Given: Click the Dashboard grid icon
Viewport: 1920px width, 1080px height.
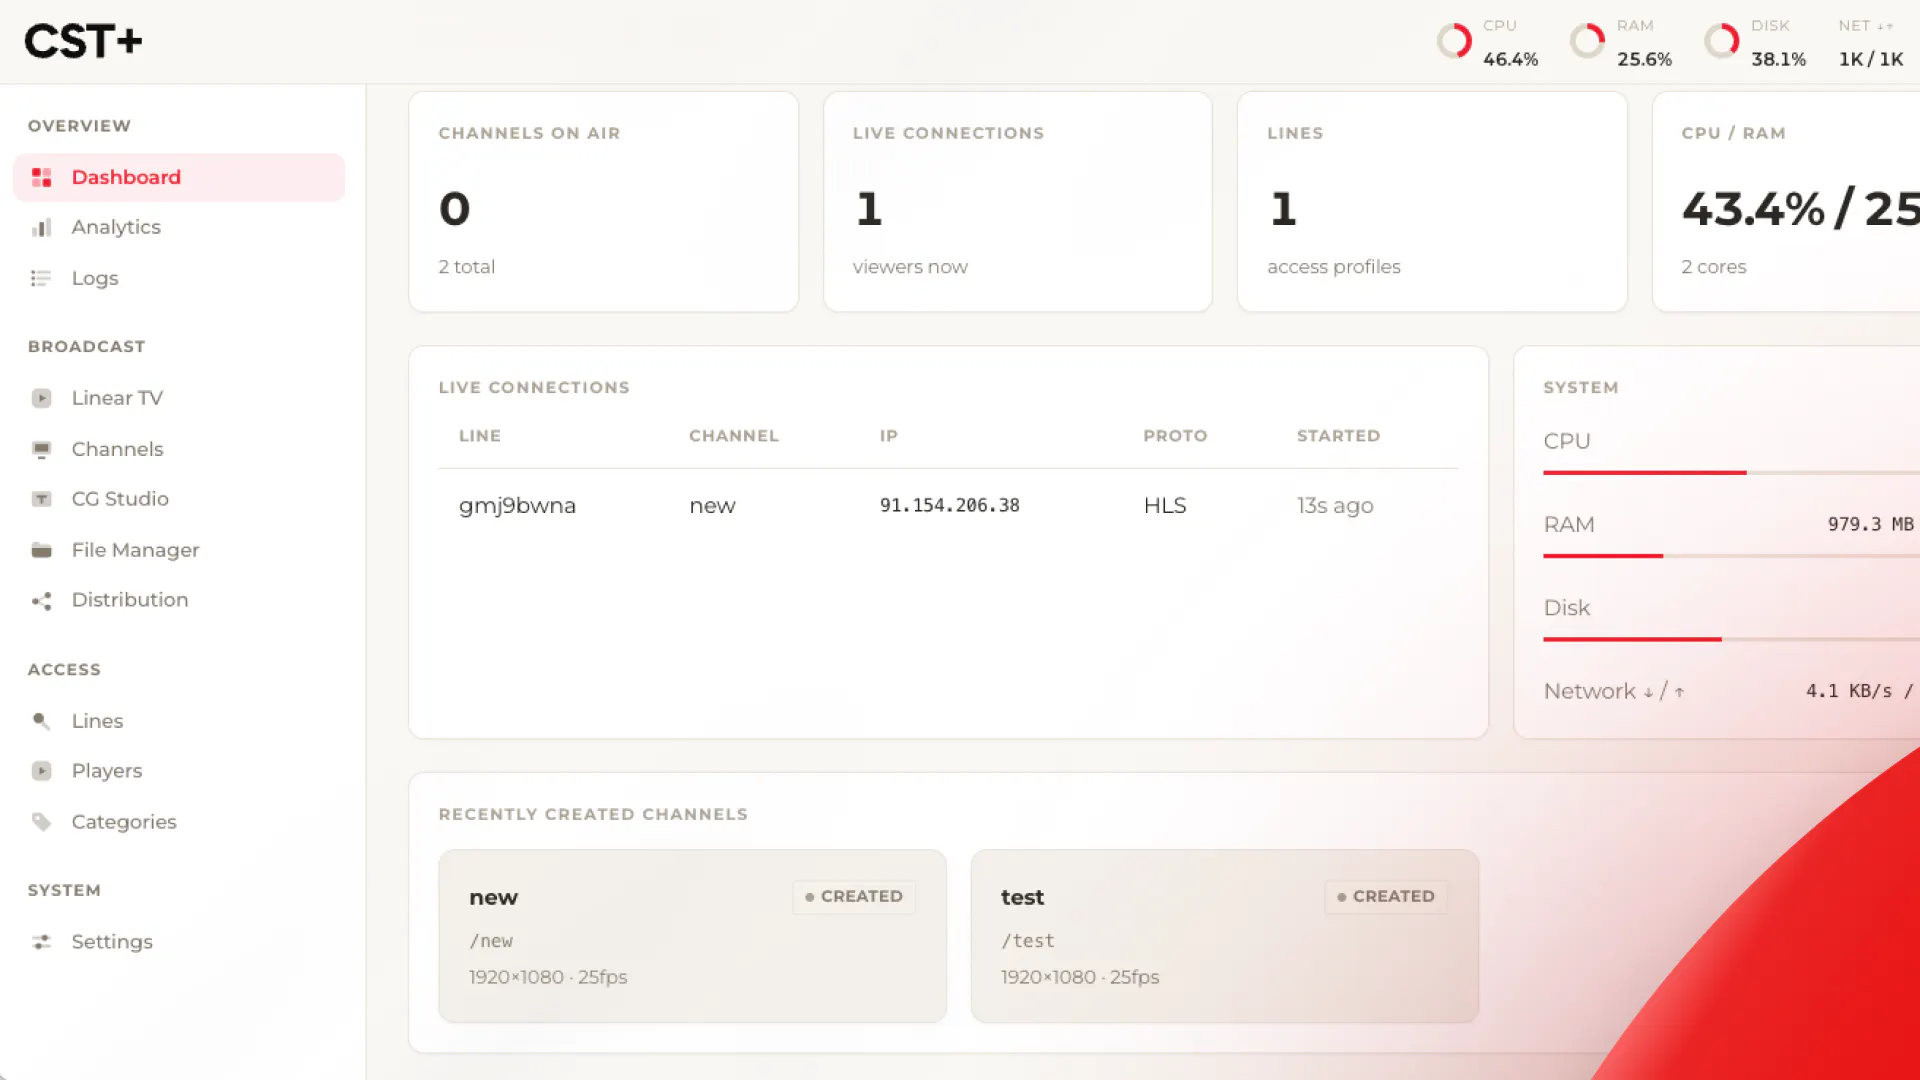Looking at the screenshot, I should [x=41, y=178].
